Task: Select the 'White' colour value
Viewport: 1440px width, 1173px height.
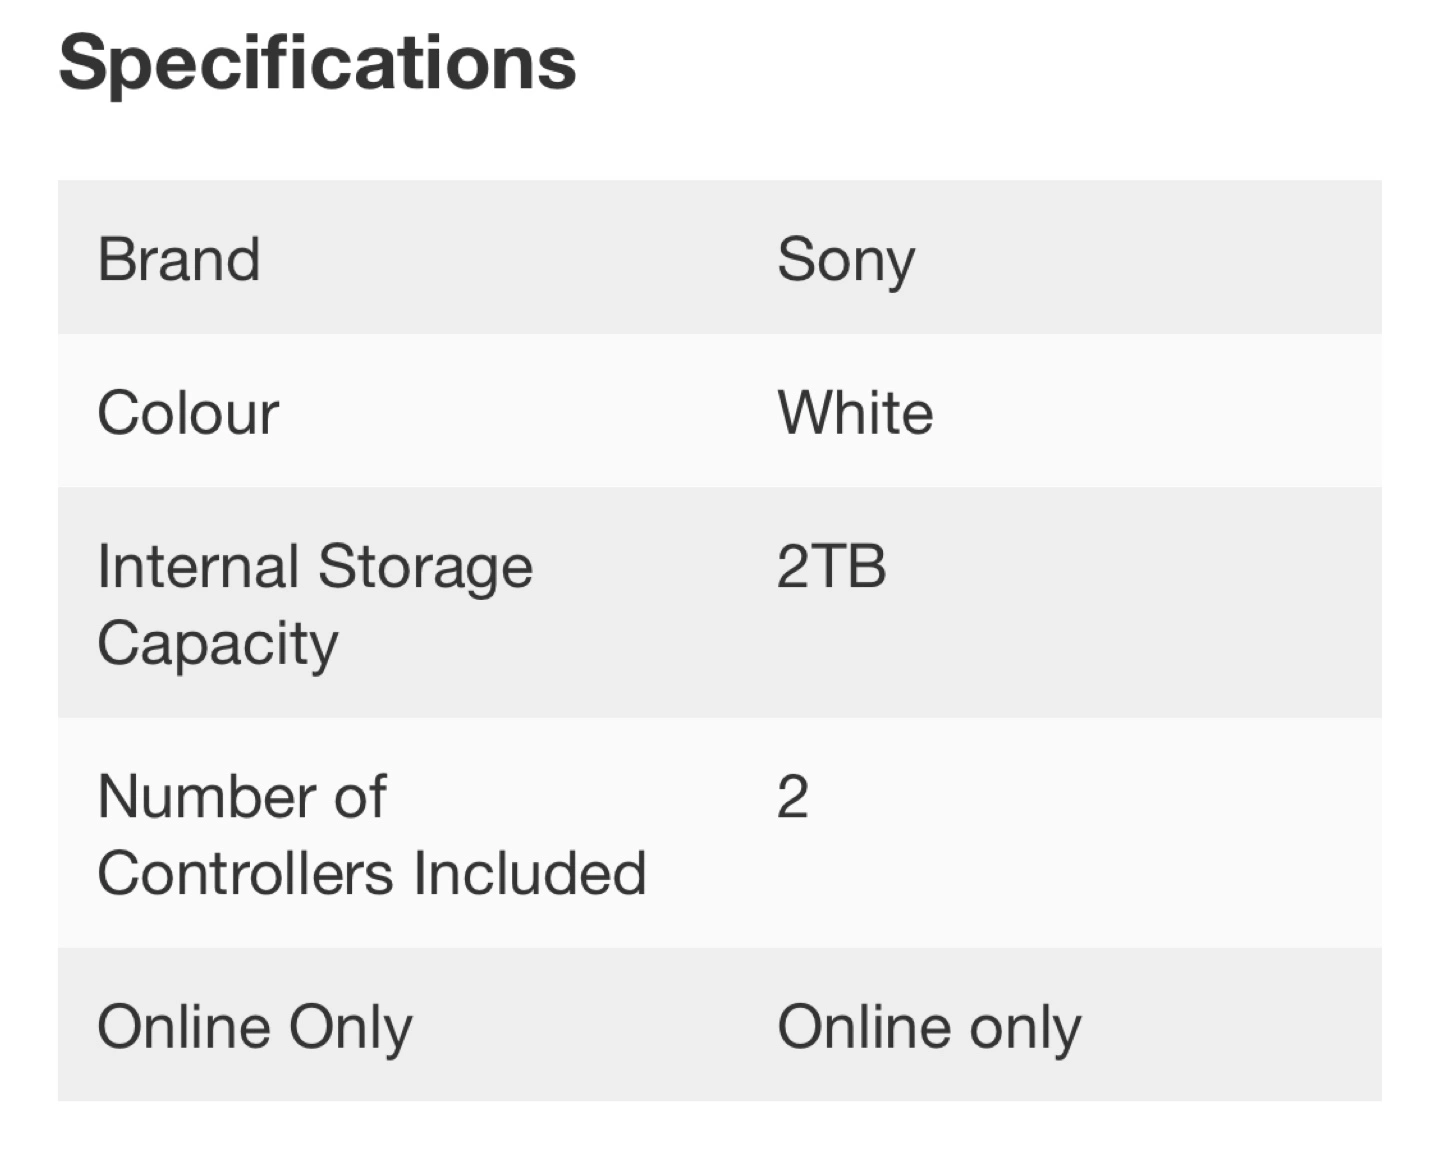Action: coord(855,412)
